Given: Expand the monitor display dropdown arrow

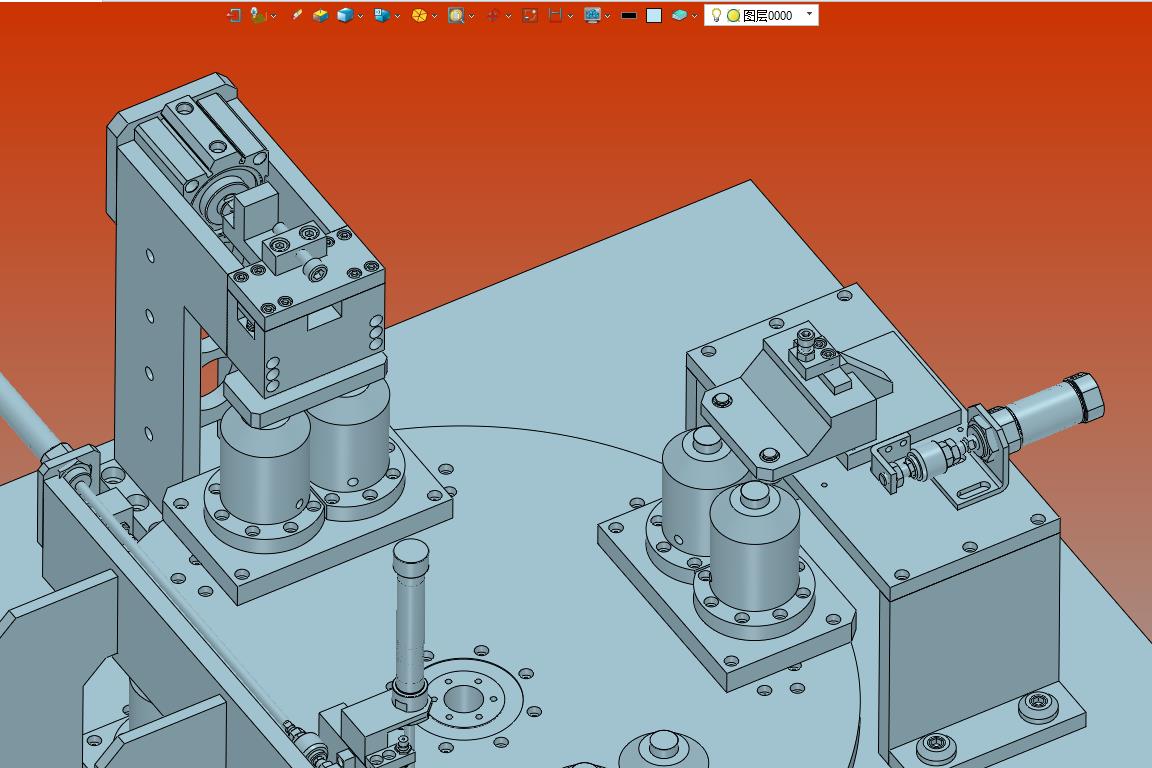Looking at the screenshot, I should 608,15.
